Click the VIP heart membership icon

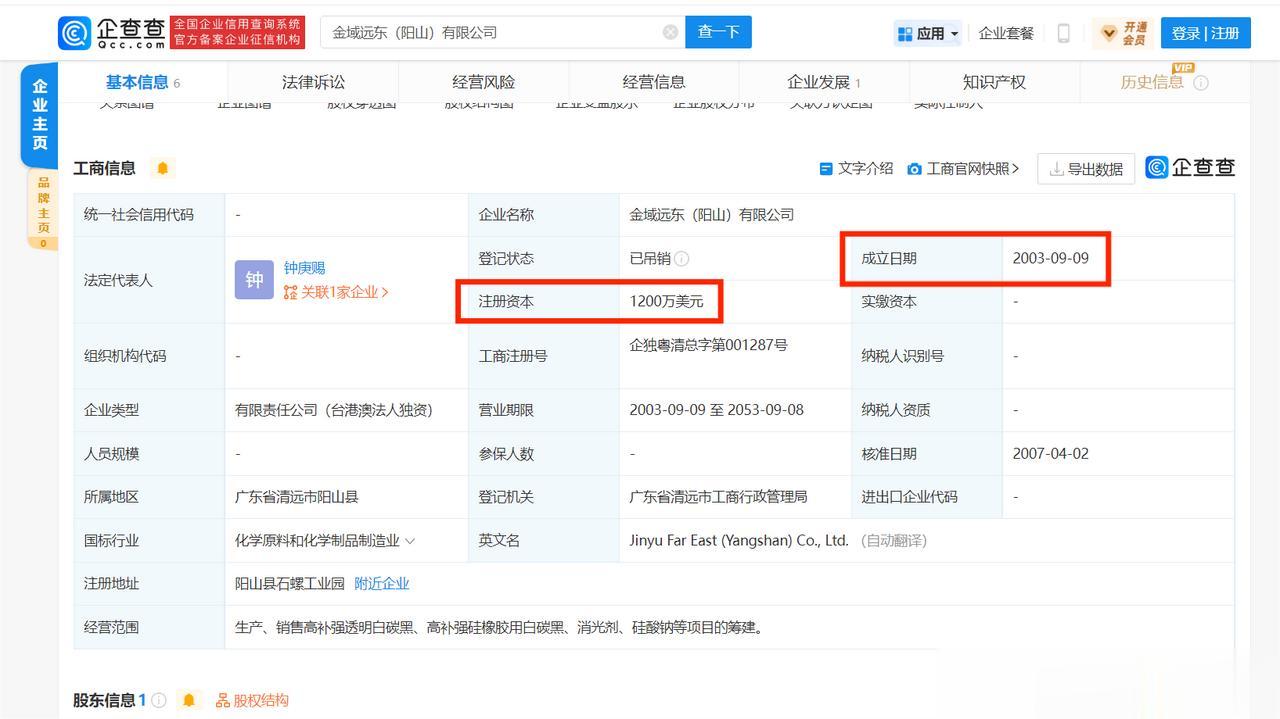point(1108,33)
